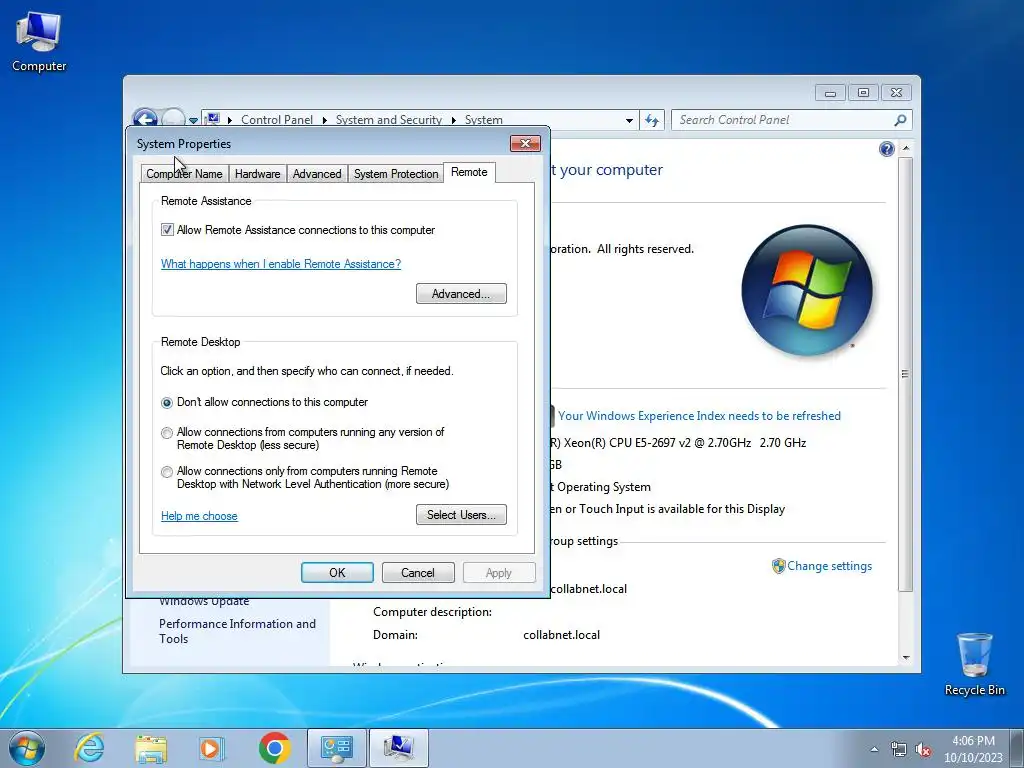
Task: Expand arrow after System and Security breadcrumb
Action: 453,120
